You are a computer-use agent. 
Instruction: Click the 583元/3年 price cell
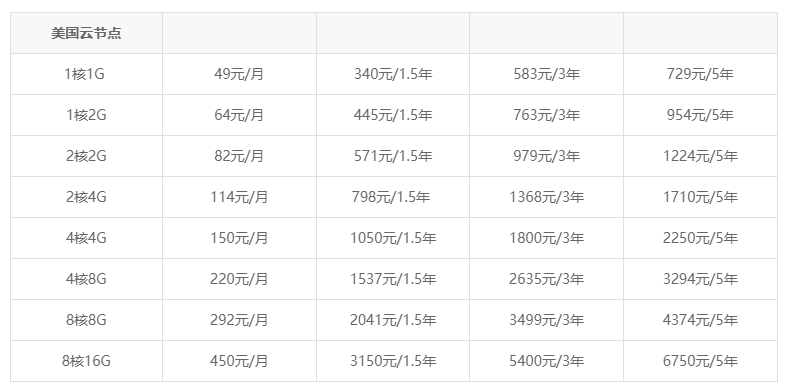pos(546,74)
